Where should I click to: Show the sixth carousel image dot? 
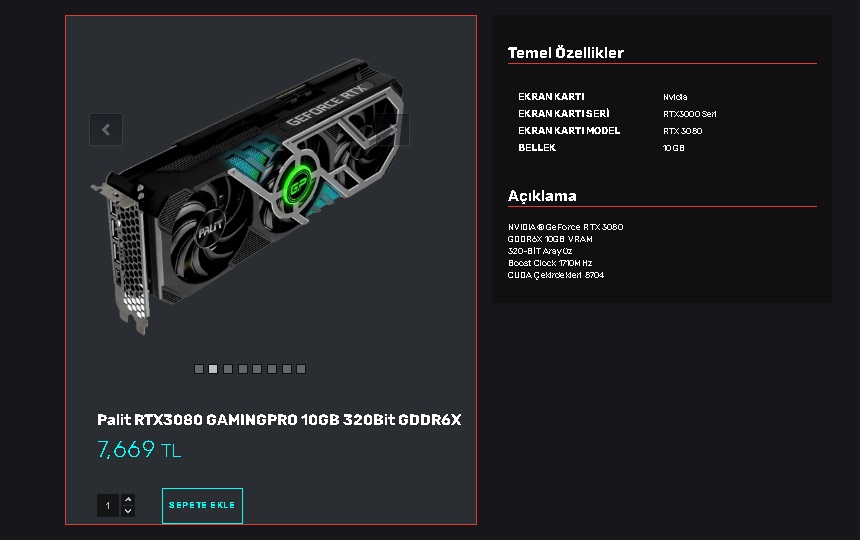[x=272, y=369]
